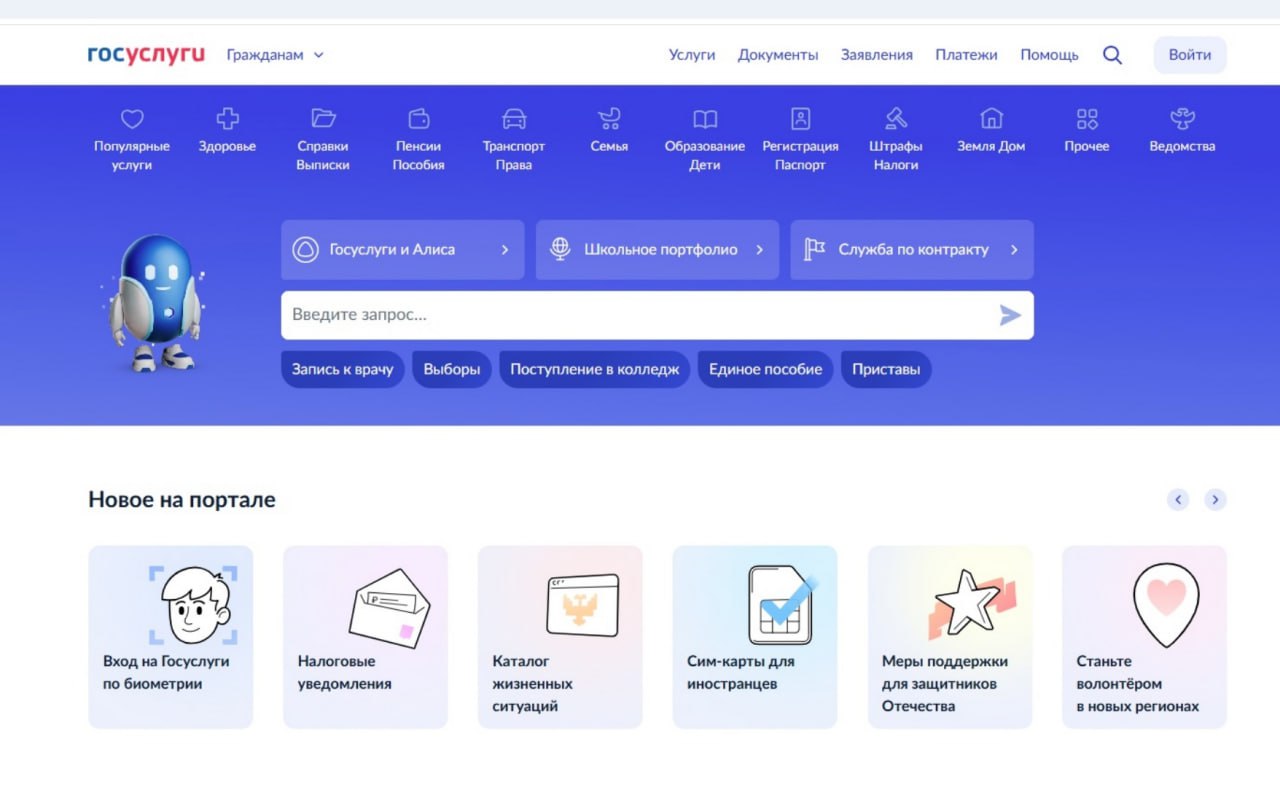Select the Образование Дети book icon
The height and width of the screenshot is (787, 1280).
pyautogui.click(x=705, y=119)
